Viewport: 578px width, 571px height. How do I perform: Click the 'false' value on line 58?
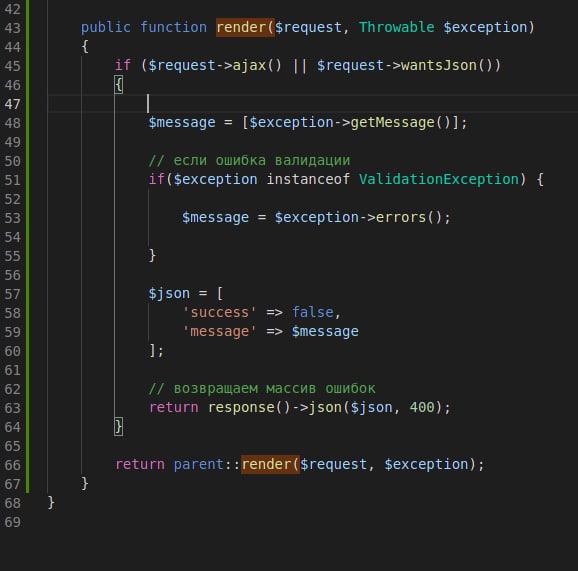(x=313, y=312)
